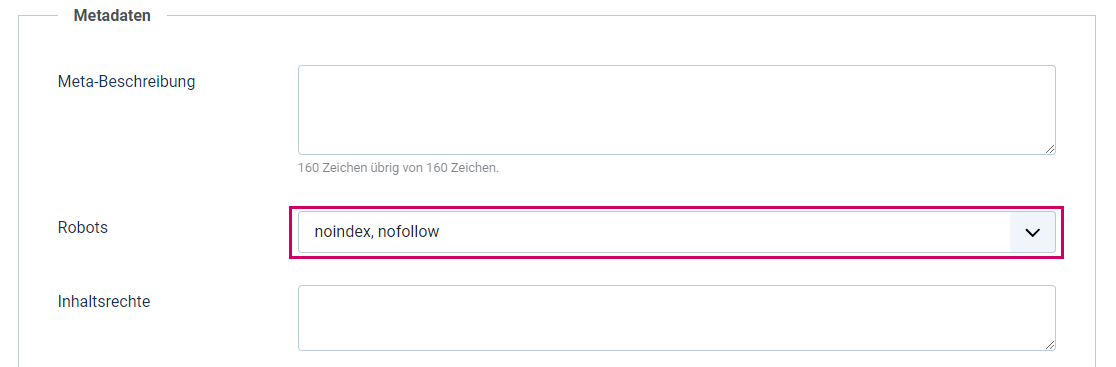1116x367 pixels.
Task: Click the Inhaltsrechte field label
Action: click(104, 302)
